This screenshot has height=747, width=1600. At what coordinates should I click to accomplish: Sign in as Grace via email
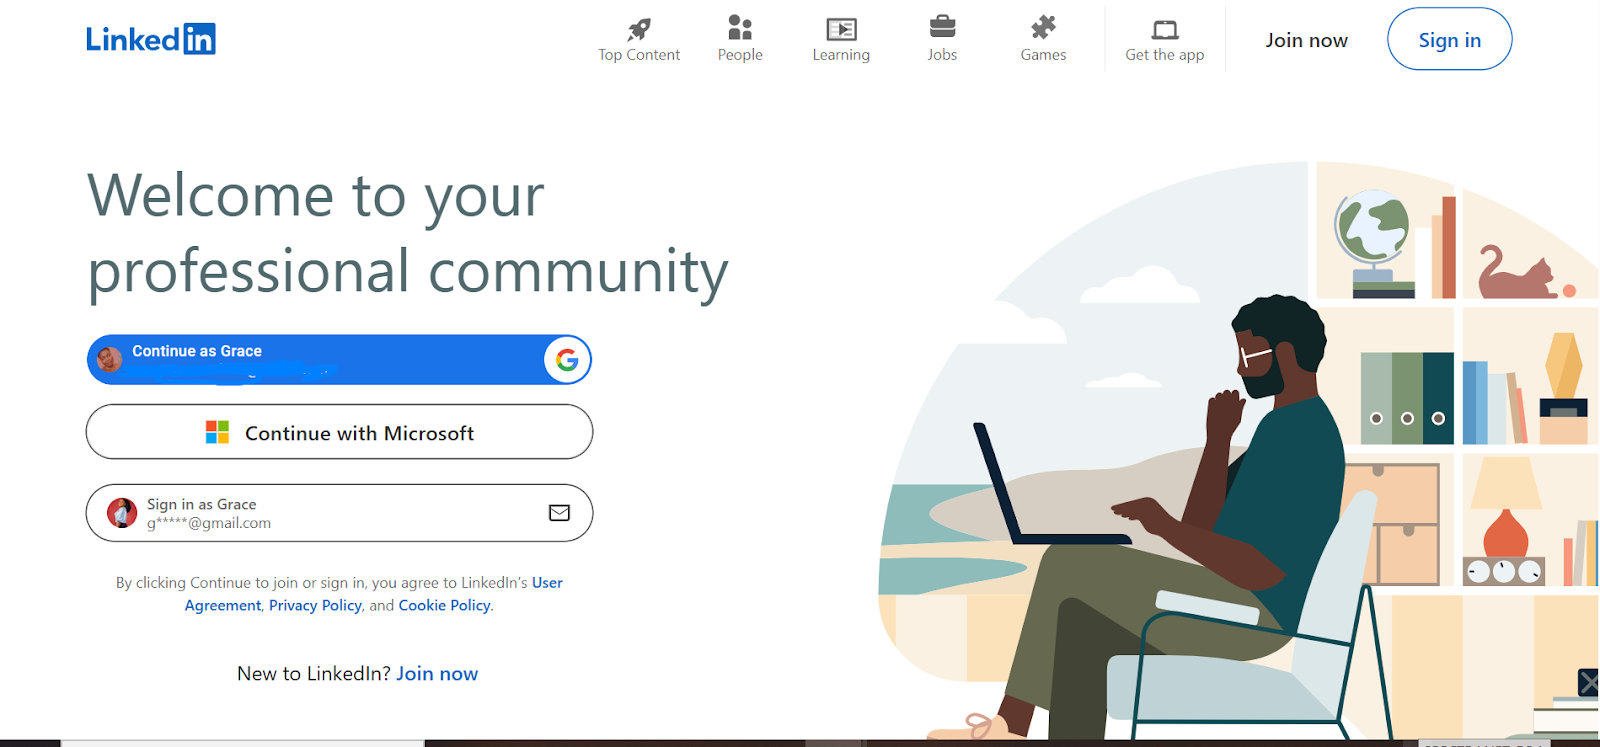[339, 513]
